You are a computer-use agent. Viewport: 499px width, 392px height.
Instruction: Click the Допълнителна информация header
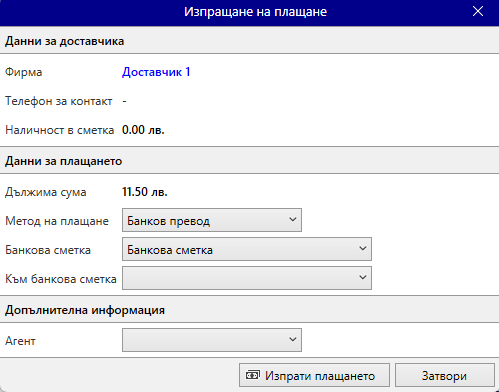(85, 310)
